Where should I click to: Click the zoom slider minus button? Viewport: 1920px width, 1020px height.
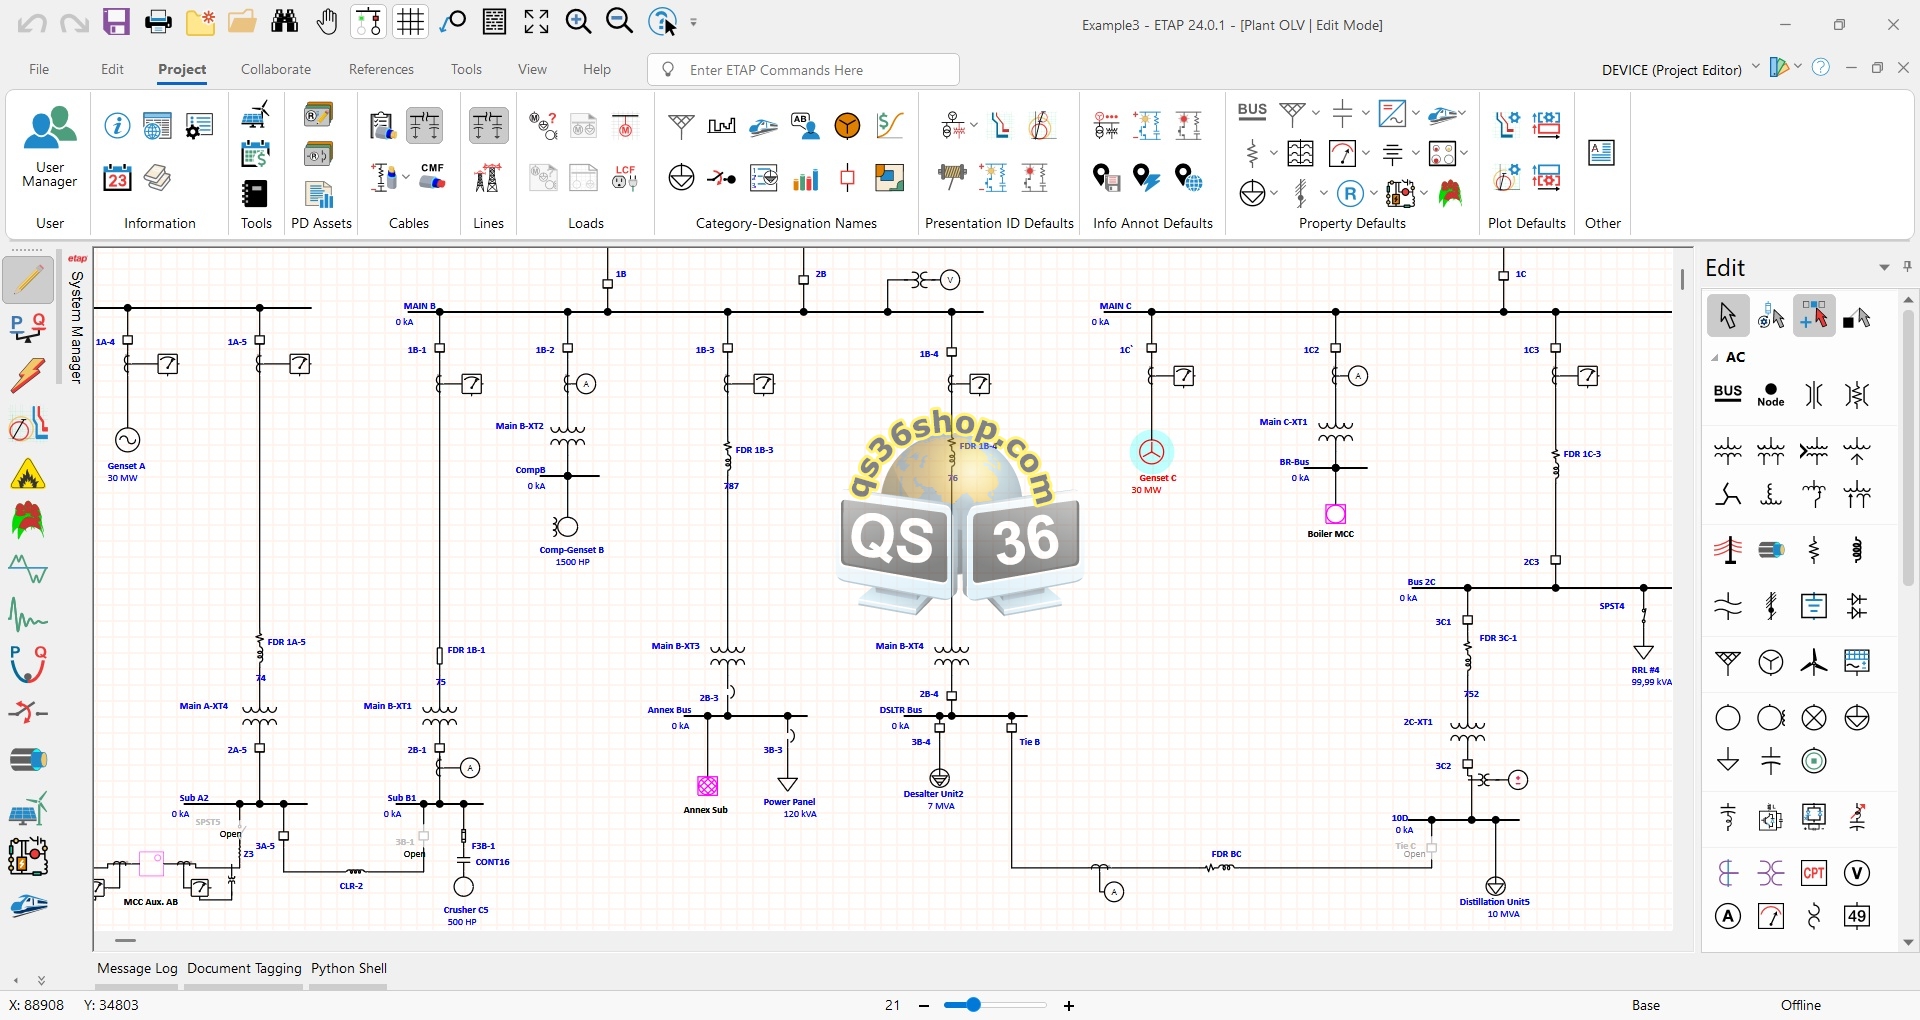pos(924,1006)
